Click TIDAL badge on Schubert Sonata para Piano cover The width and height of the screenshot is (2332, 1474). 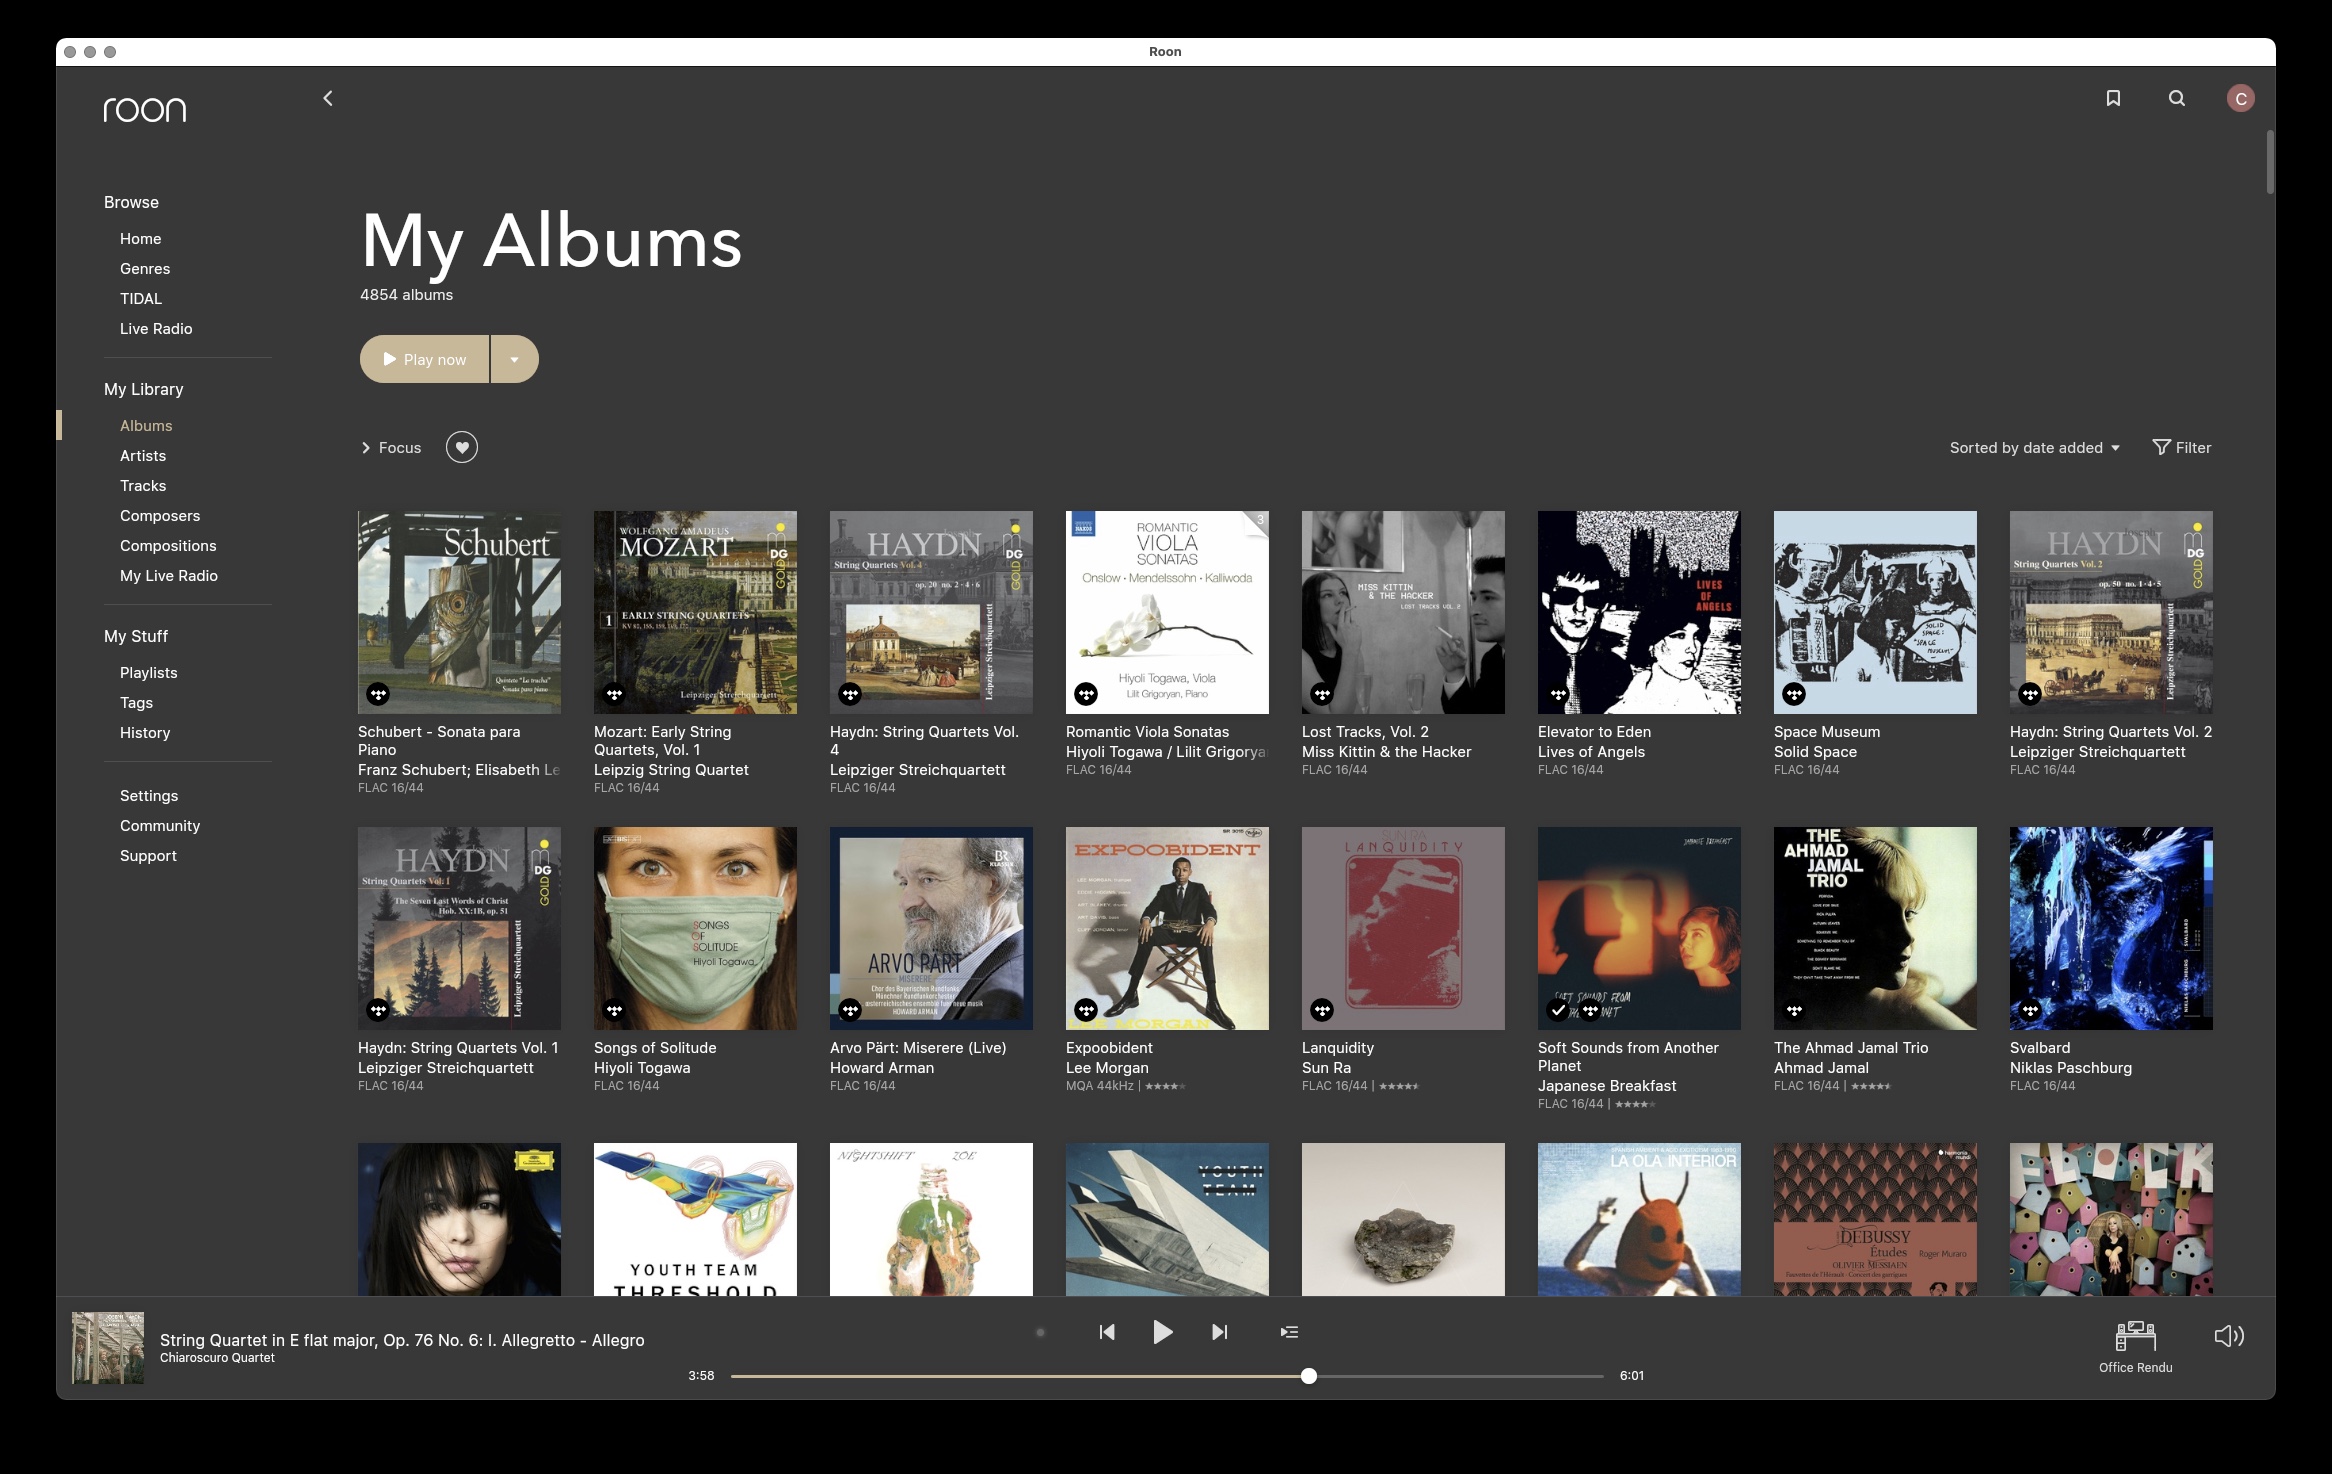(378, 693)
